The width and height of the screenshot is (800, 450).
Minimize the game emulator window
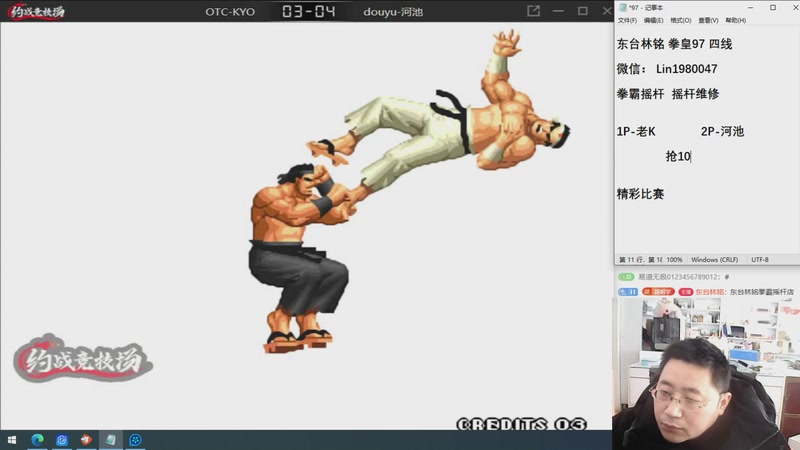(x=558, y=11)
